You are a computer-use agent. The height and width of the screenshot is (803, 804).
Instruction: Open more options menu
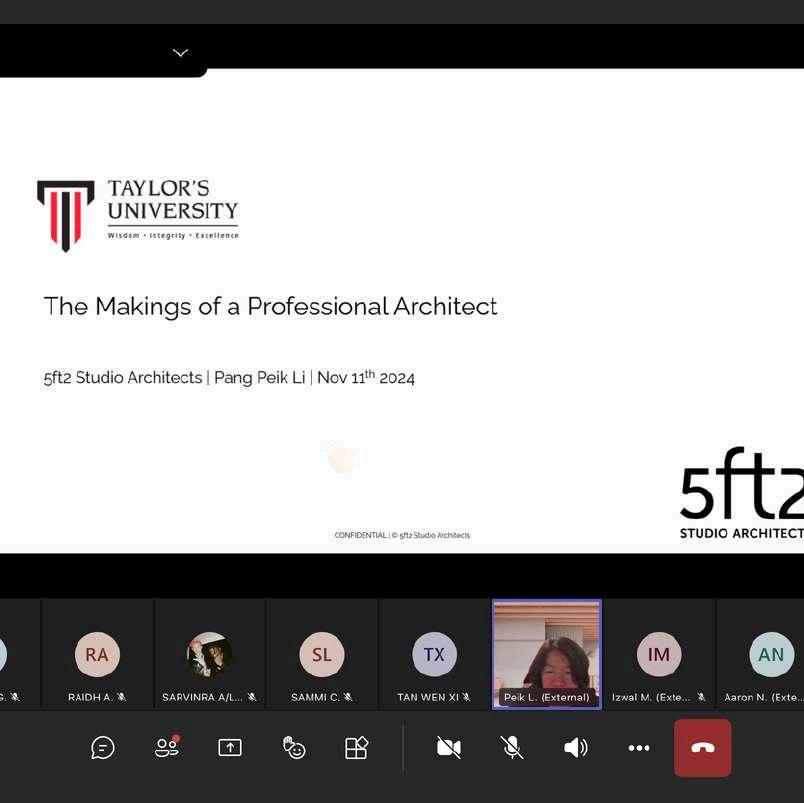639,748
